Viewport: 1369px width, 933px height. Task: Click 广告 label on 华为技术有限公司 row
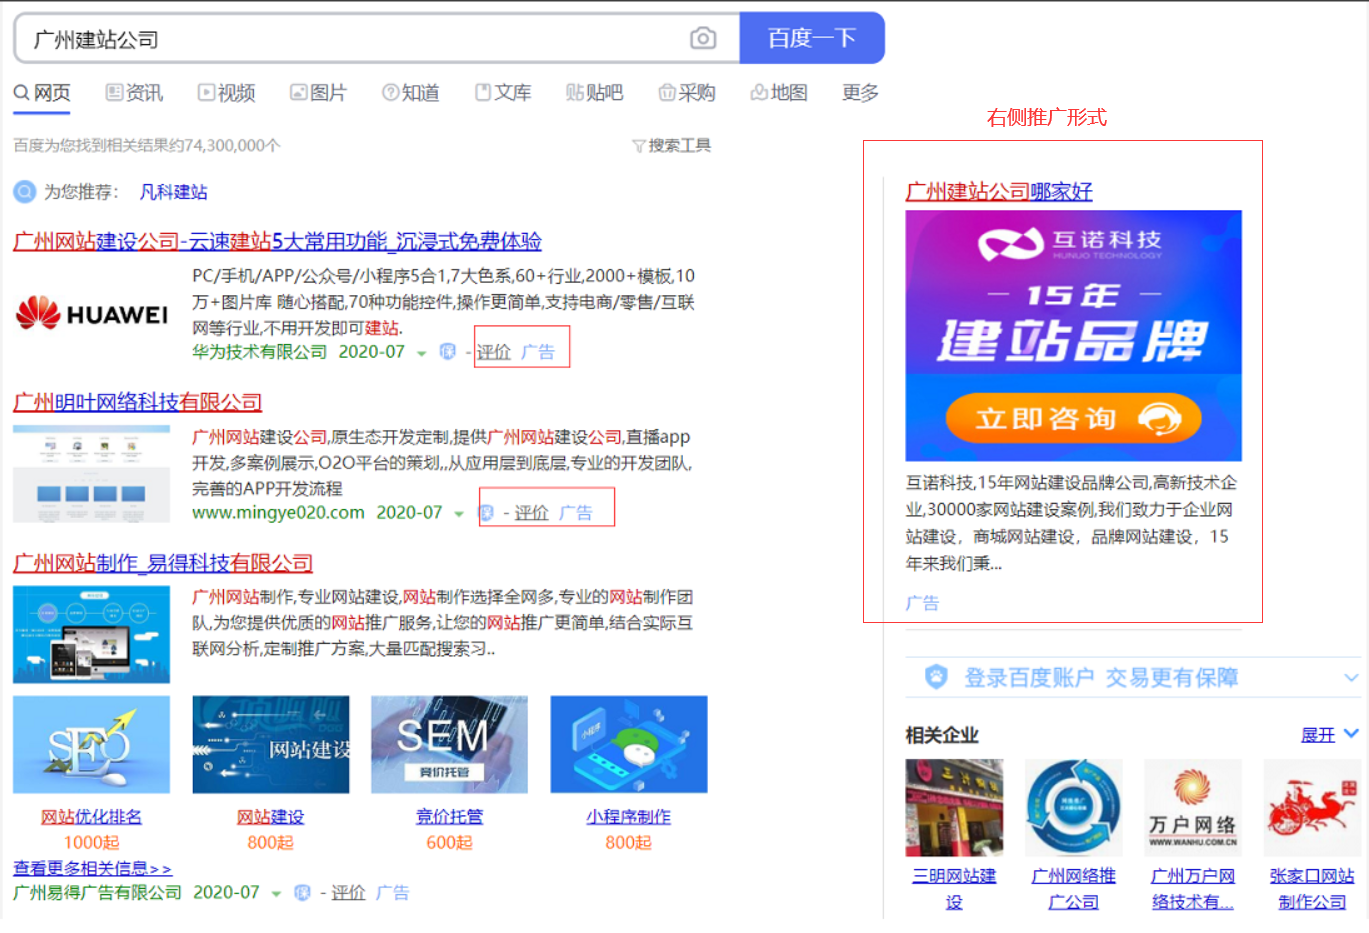(x=538, y=352)
